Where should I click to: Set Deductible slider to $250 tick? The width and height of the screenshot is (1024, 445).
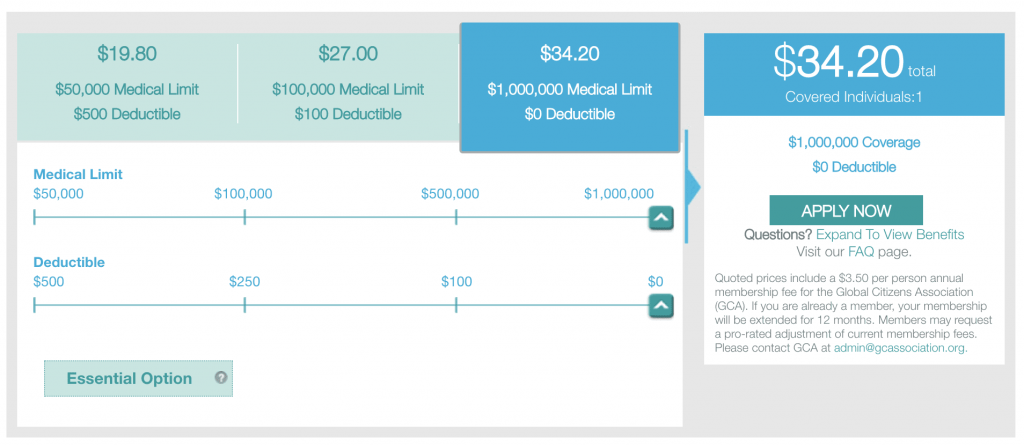point(244,305)
